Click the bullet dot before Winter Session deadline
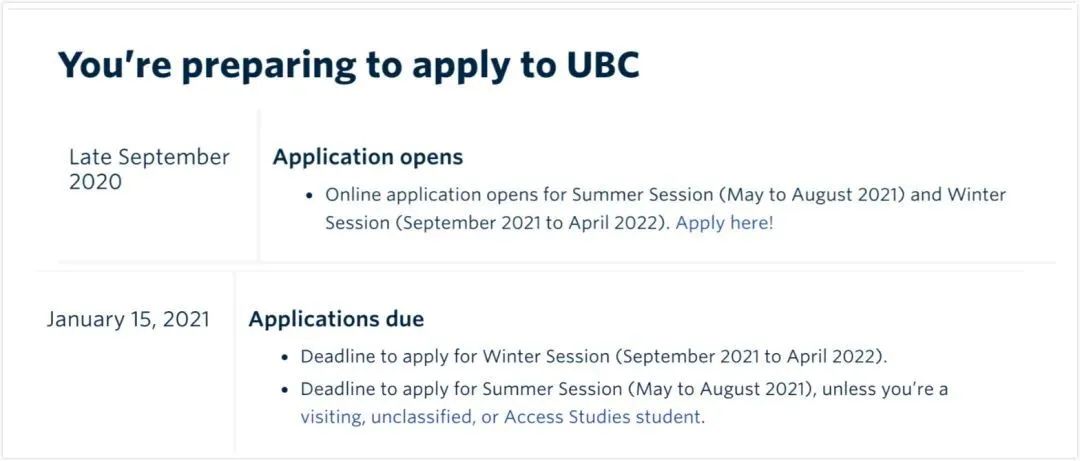The height and width of the screenshot is (461, 1080). (x=286, y=358)
